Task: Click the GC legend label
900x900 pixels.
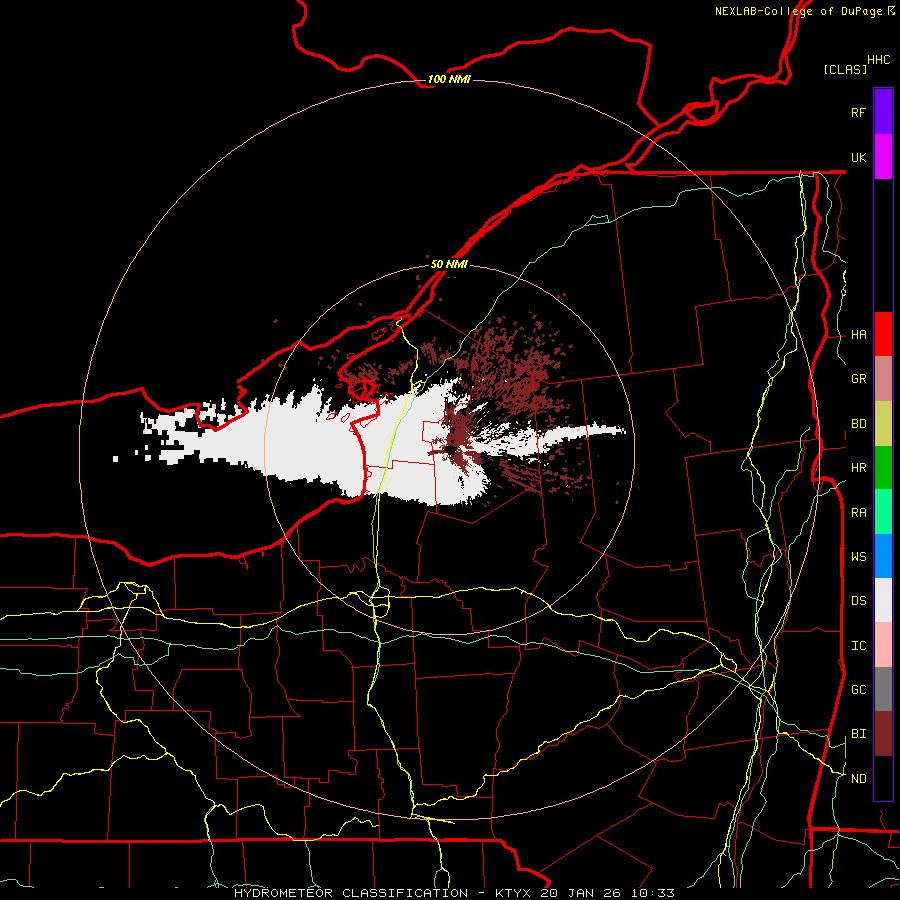Action: [x=858, y=690]
